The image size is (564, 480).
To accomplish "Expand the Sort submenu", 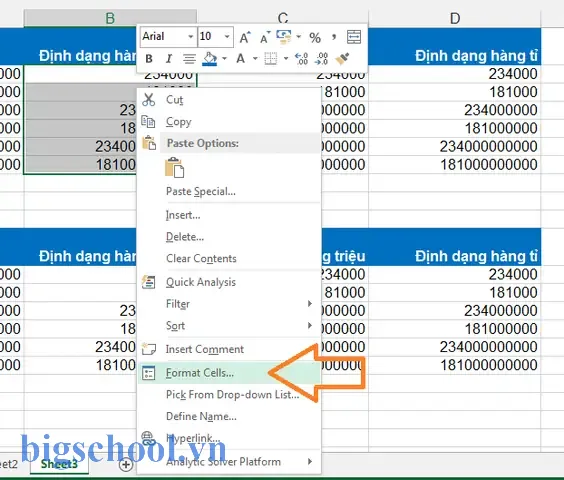I will pyautogui.click(x=229, y=326).
